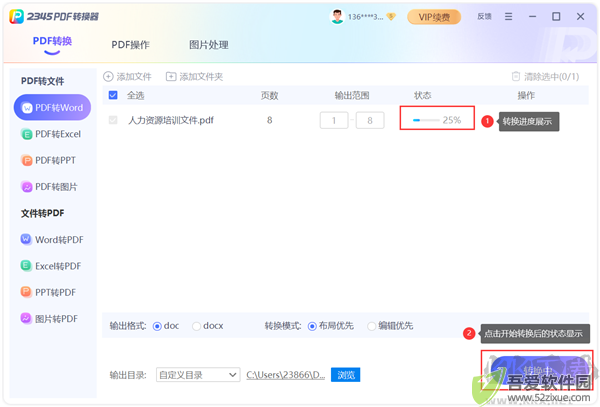Choose docx output format radio

(196, 326)
